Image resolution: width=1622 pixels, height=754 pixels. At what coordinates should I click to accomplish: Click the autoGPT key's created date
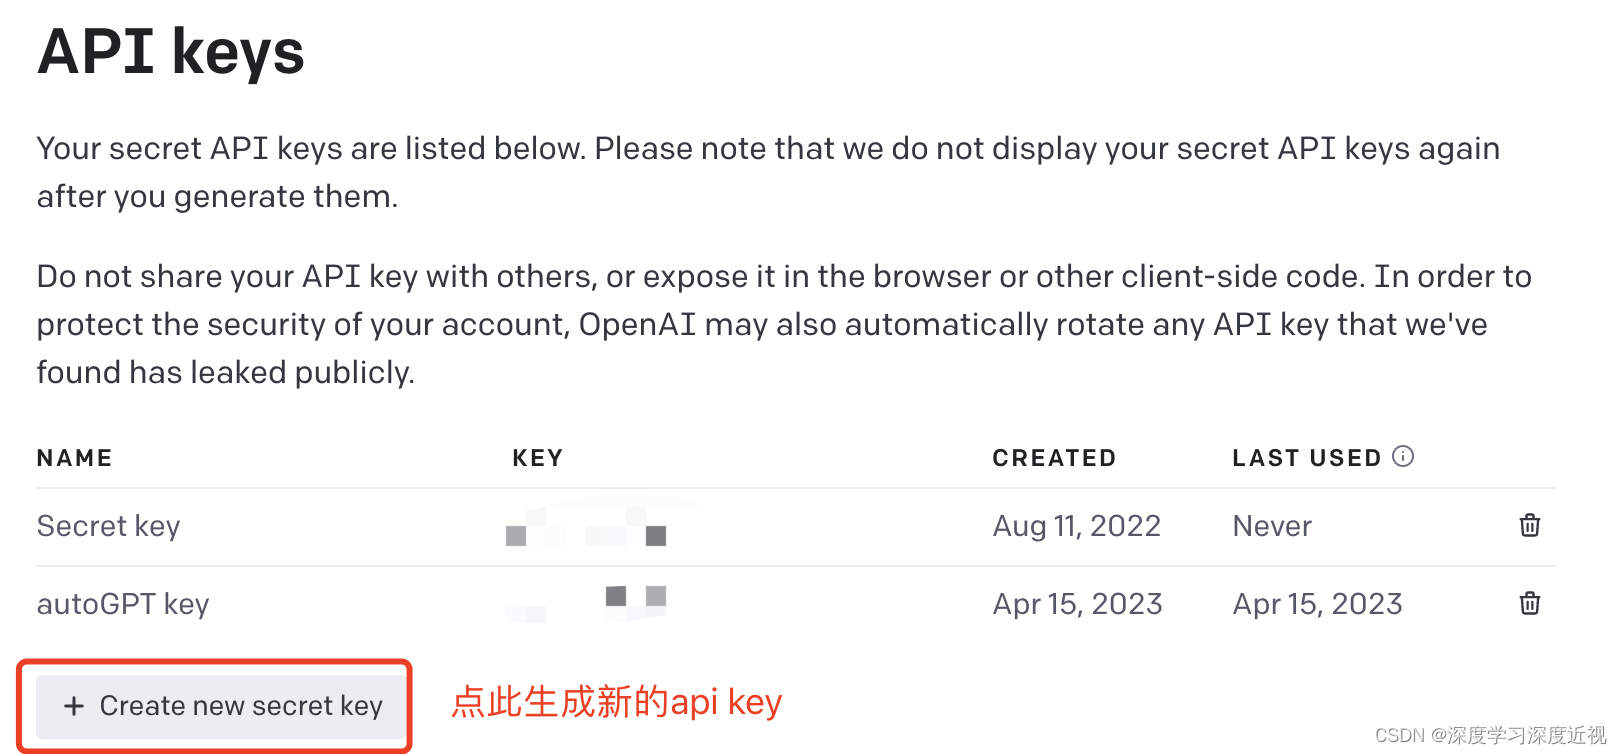[1078, 604]
